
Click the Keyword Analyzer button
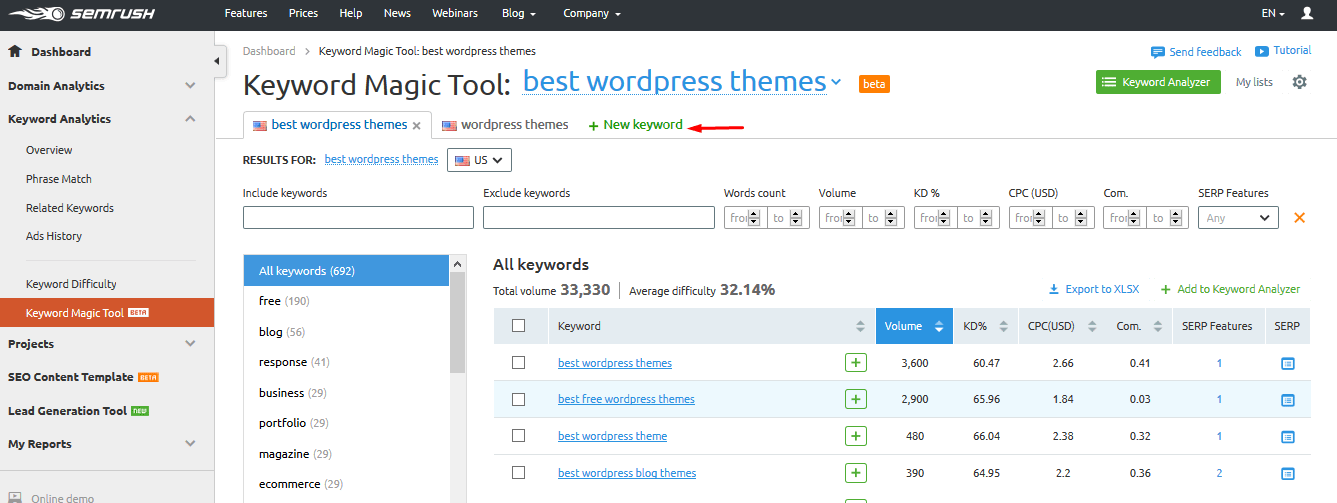coord(1158,82)
